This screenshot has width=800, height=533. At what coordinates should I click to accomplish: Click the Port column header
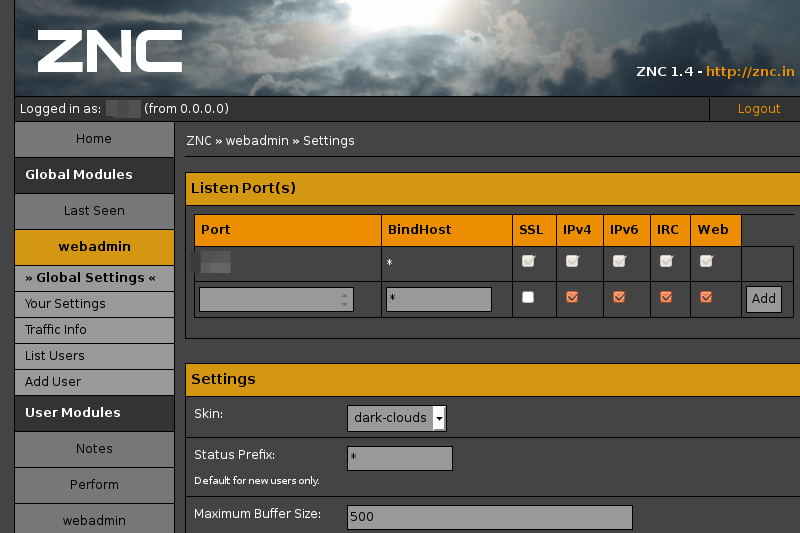[x=288, y=230]
